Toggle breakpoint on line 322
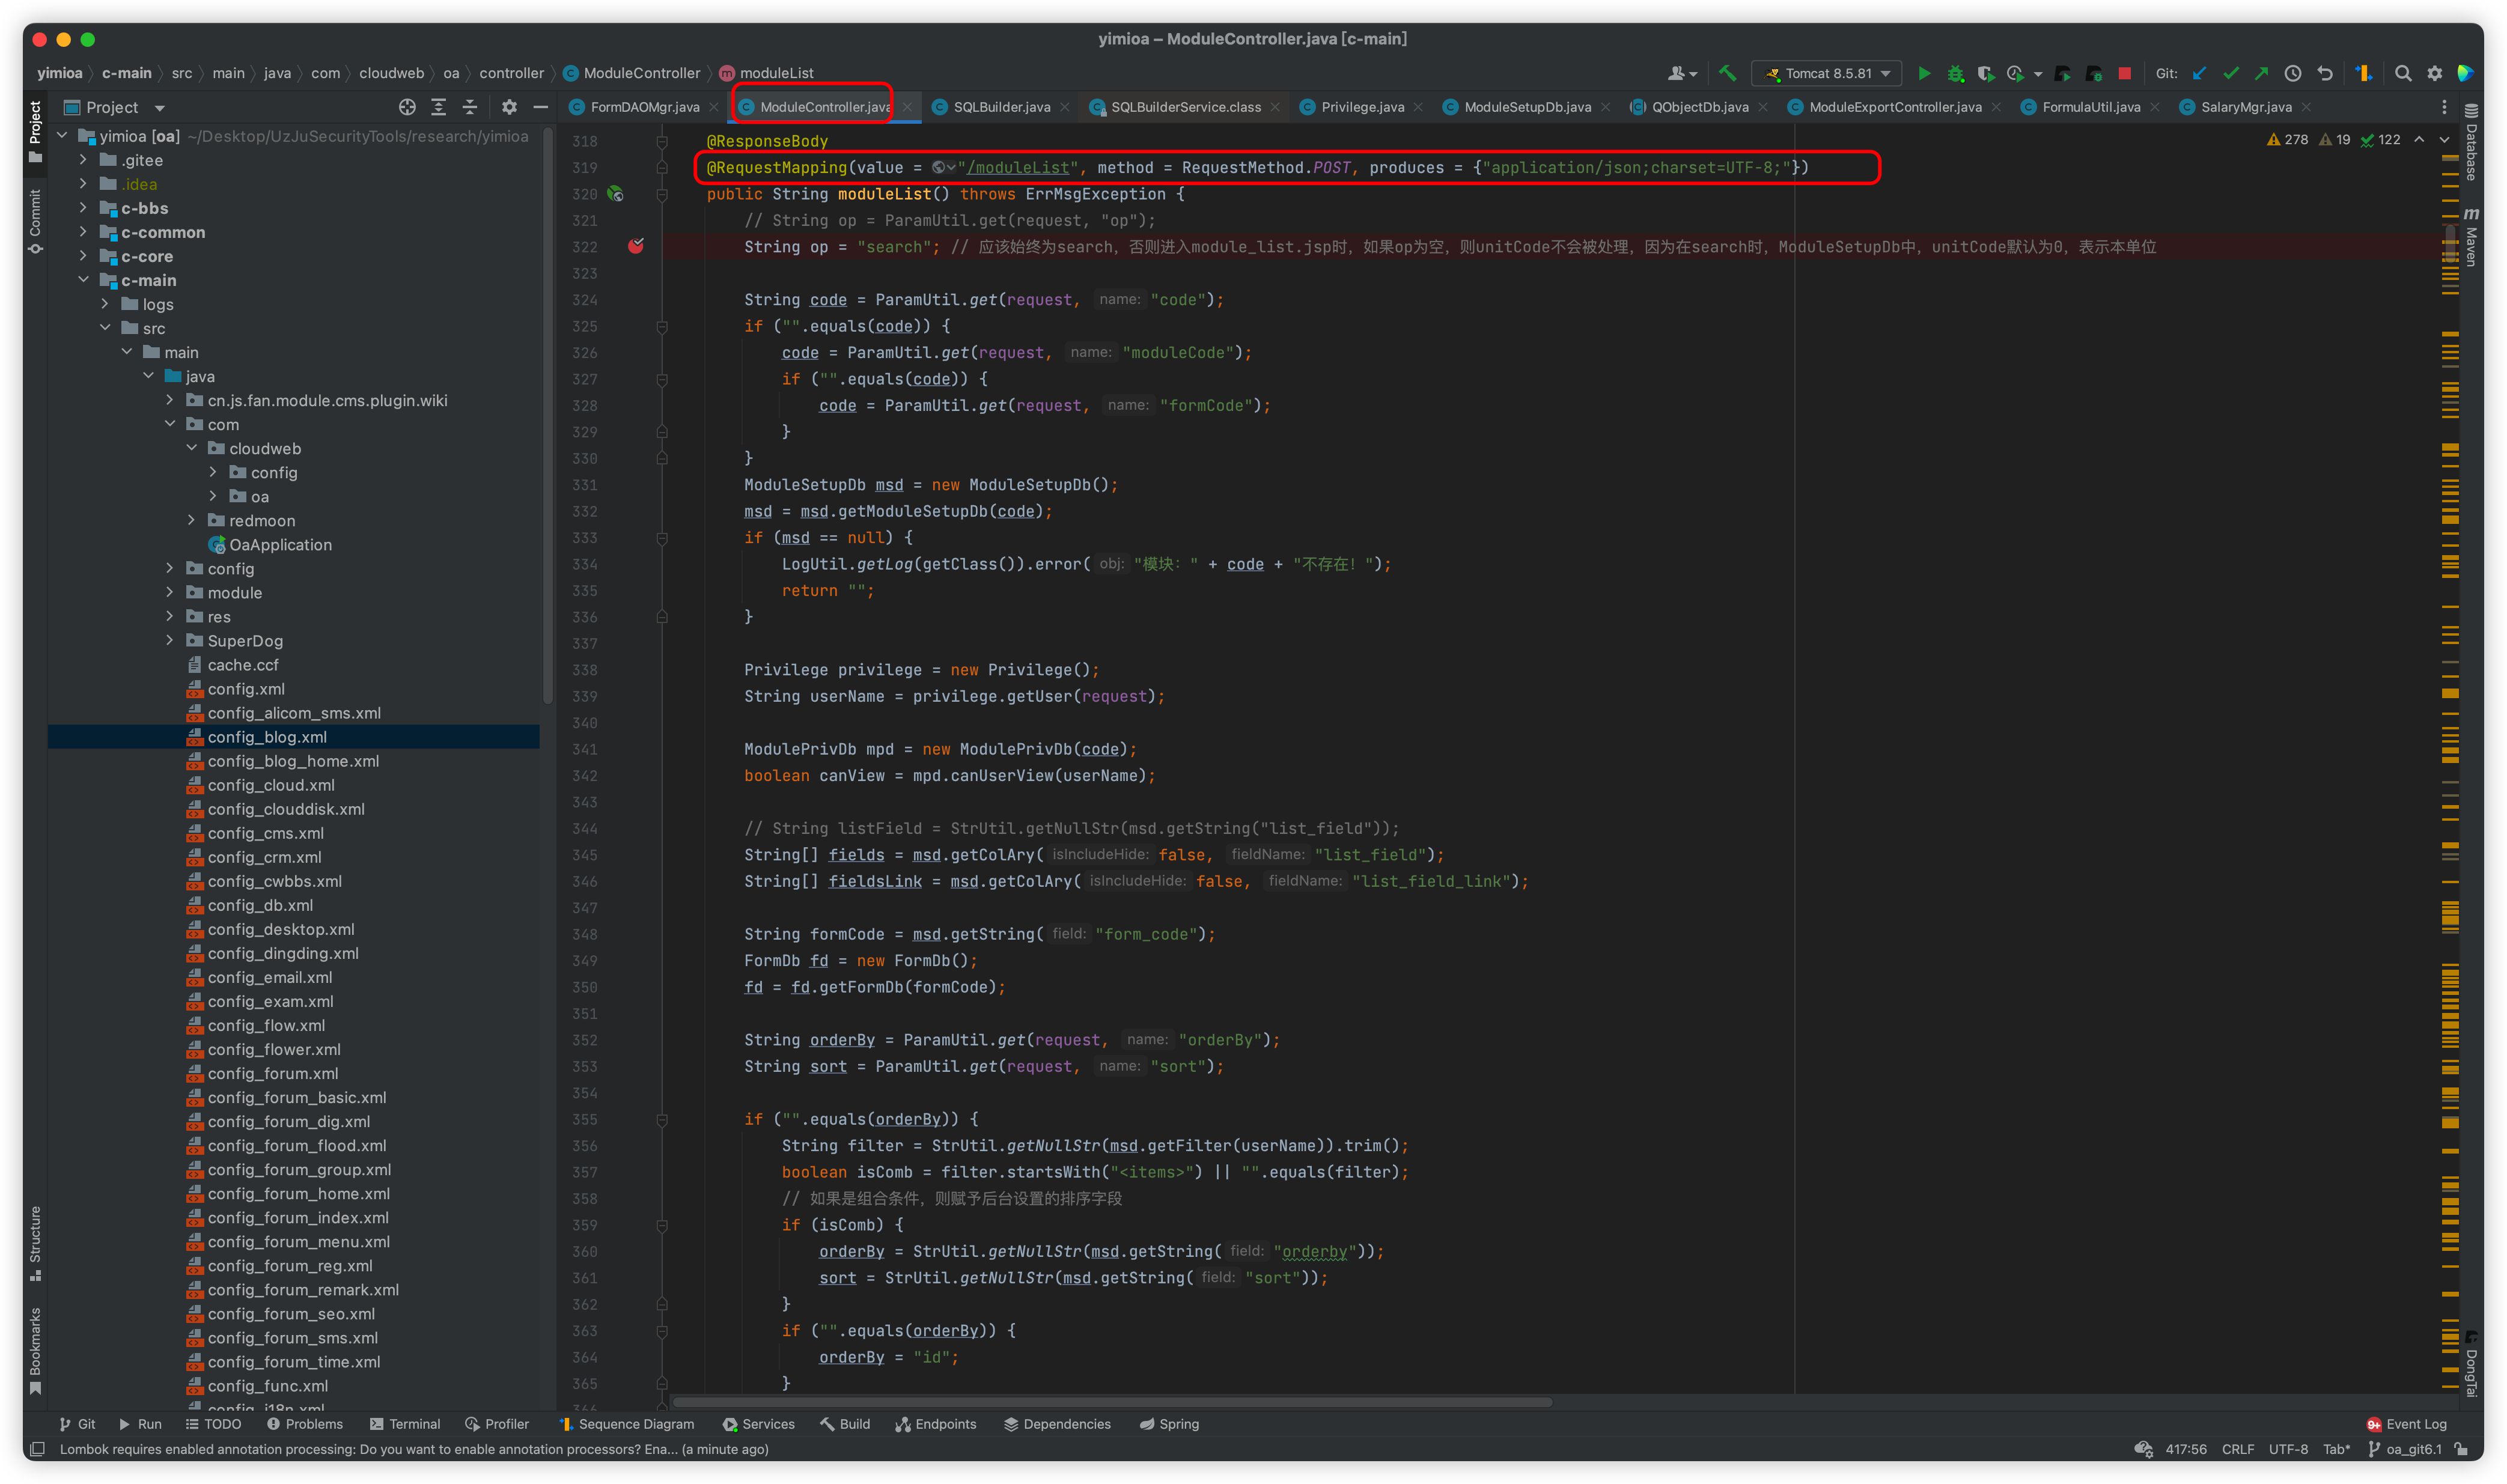Image resolution: width=2507 pixels, height=1484 pixels. pyautogui.click(x=636, y=246)
